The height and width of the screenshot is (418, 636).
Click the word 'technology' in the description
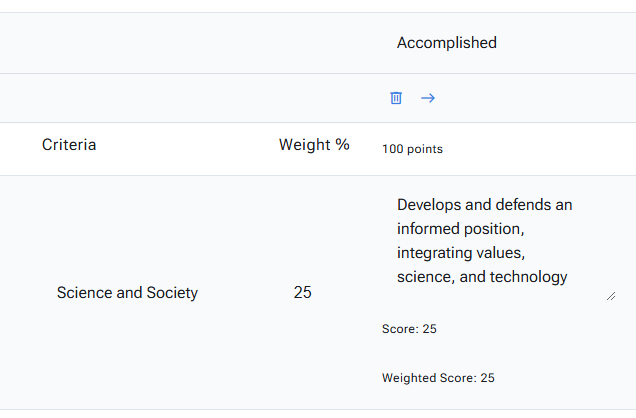[529, 277]
